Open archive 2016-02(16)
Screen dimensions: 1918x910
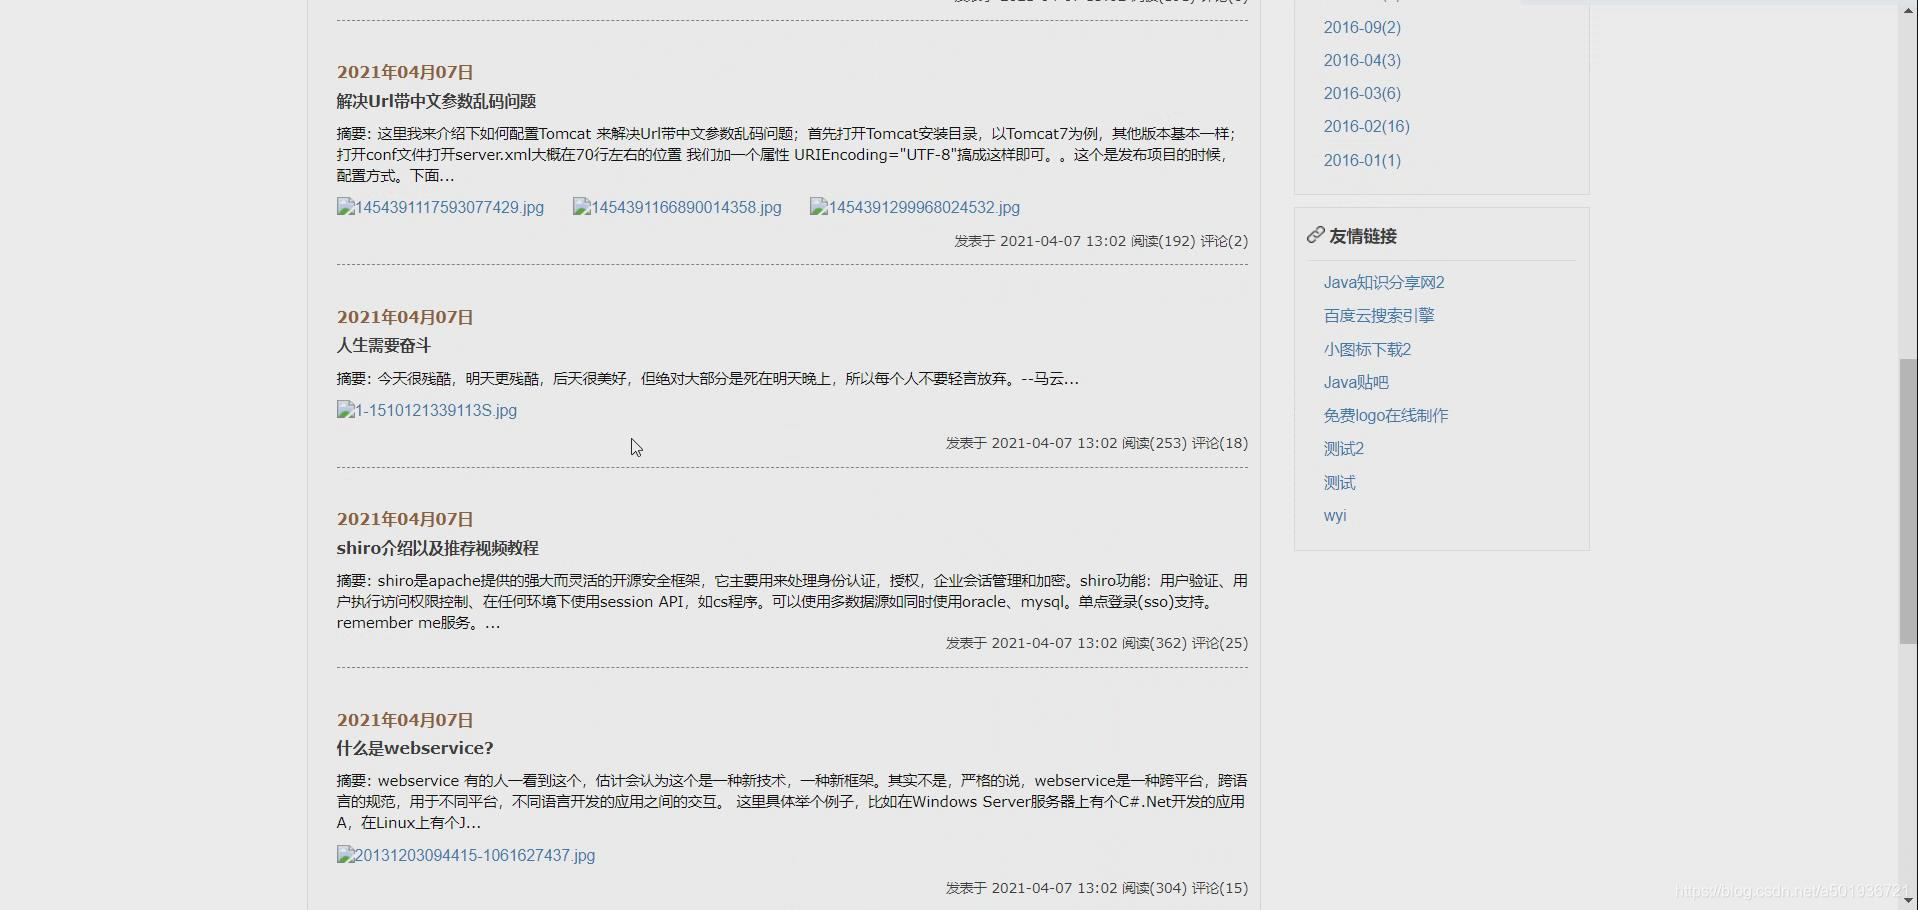(x=1366, y=126)
